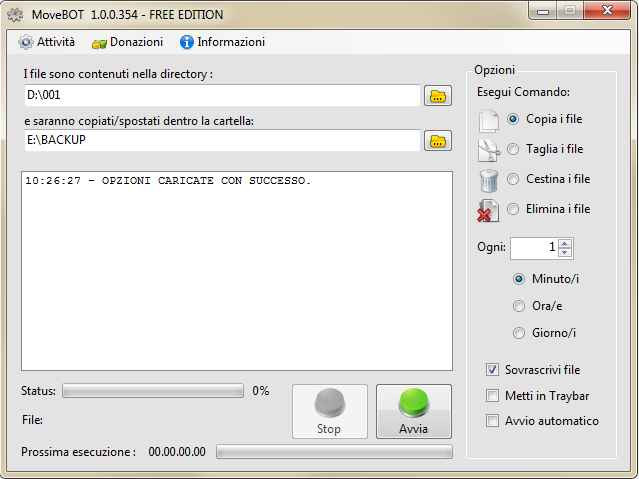Click the scissors Taglia icon
This screenshot has height=479, width=639.
click(x=489, y=150)
